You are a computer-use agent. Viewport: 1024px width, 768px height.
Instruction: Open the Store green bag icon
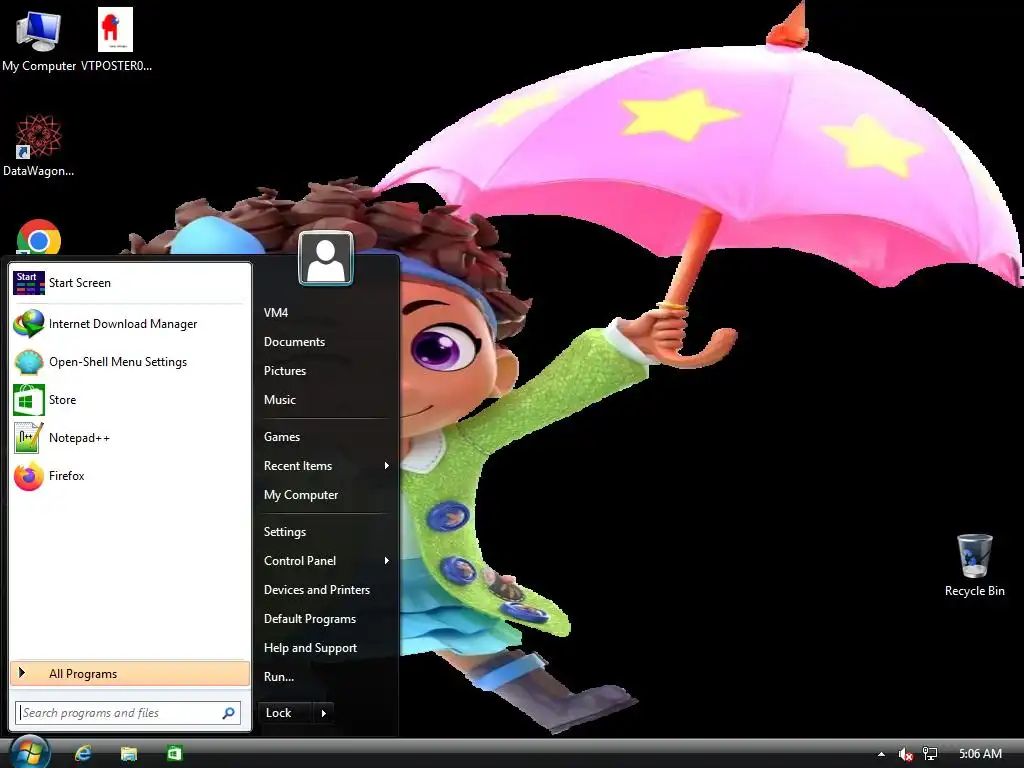click(29, 400)
